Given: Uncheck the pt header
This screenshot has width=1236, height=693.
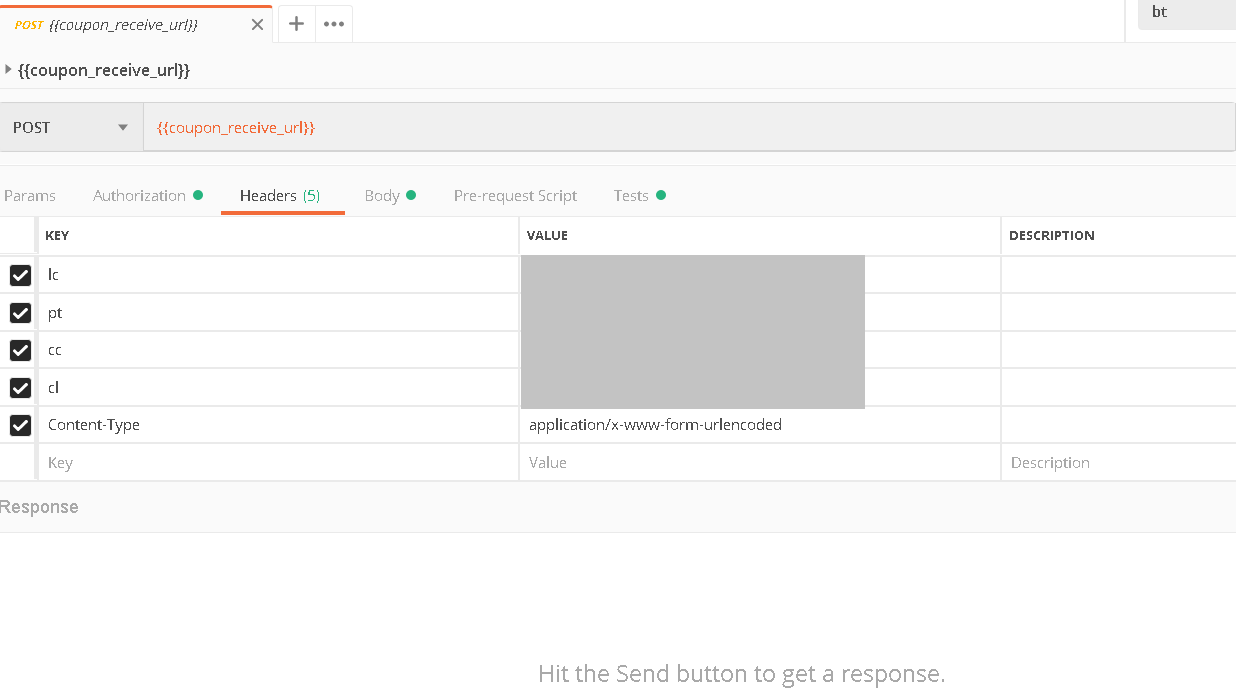Looking at the screenshot, I should [x=20, y=312].
